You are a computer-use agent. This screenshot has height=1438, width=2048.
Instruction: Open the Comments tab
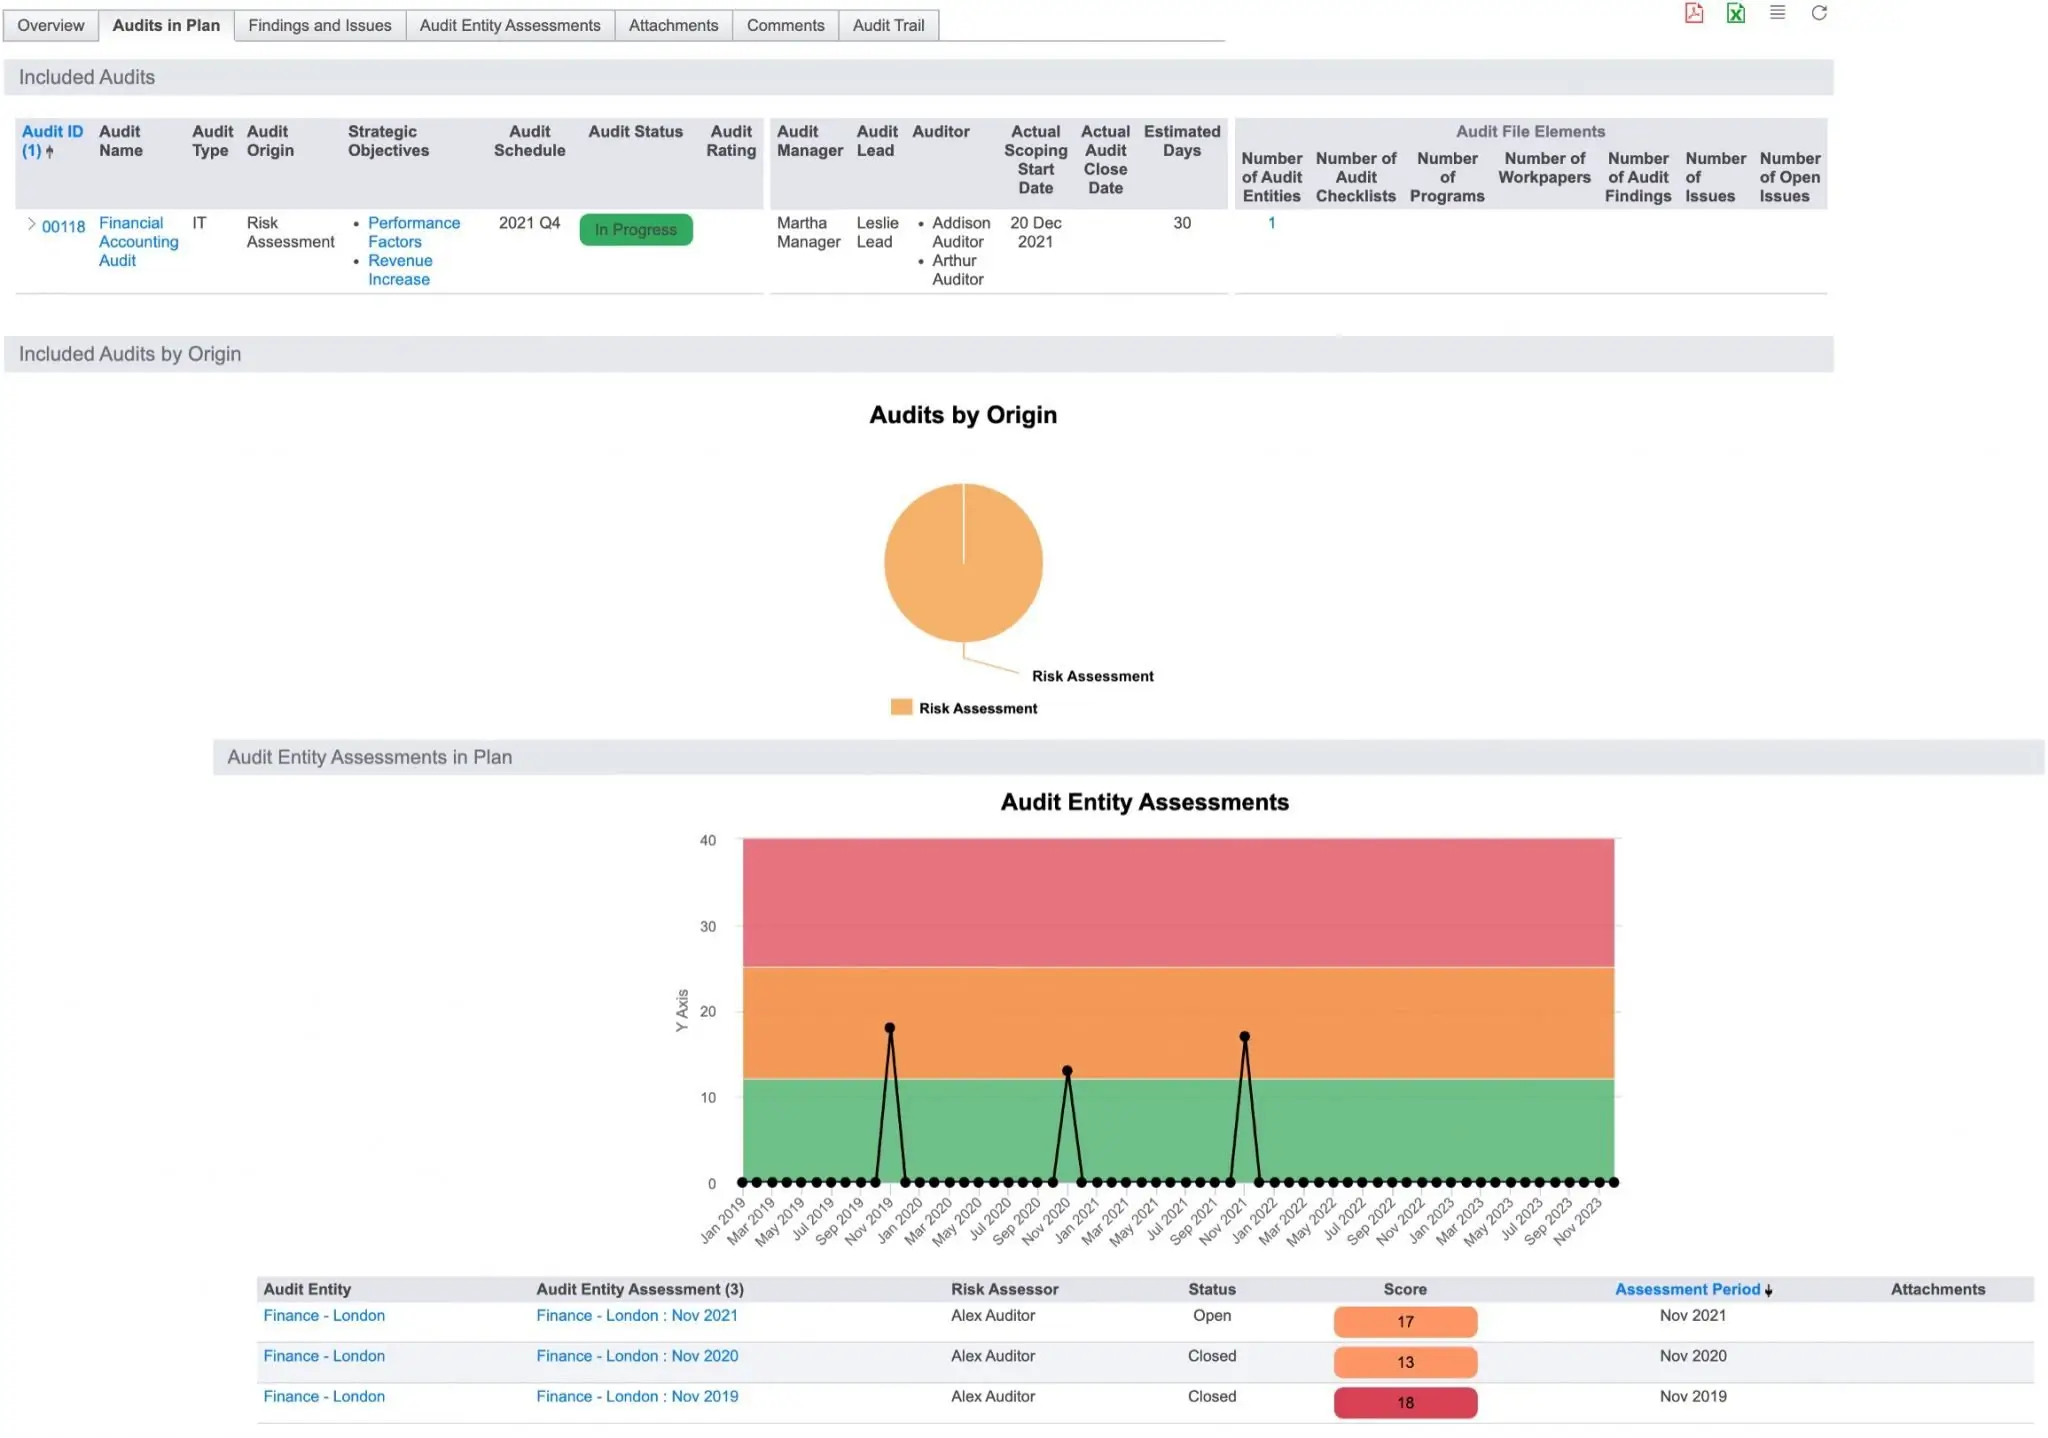[x=785, y=26]
